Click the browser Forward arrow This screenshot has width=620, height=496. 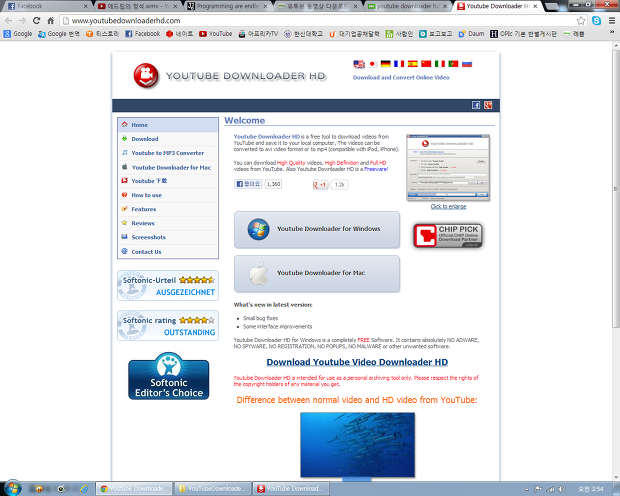tap(22, 21)
